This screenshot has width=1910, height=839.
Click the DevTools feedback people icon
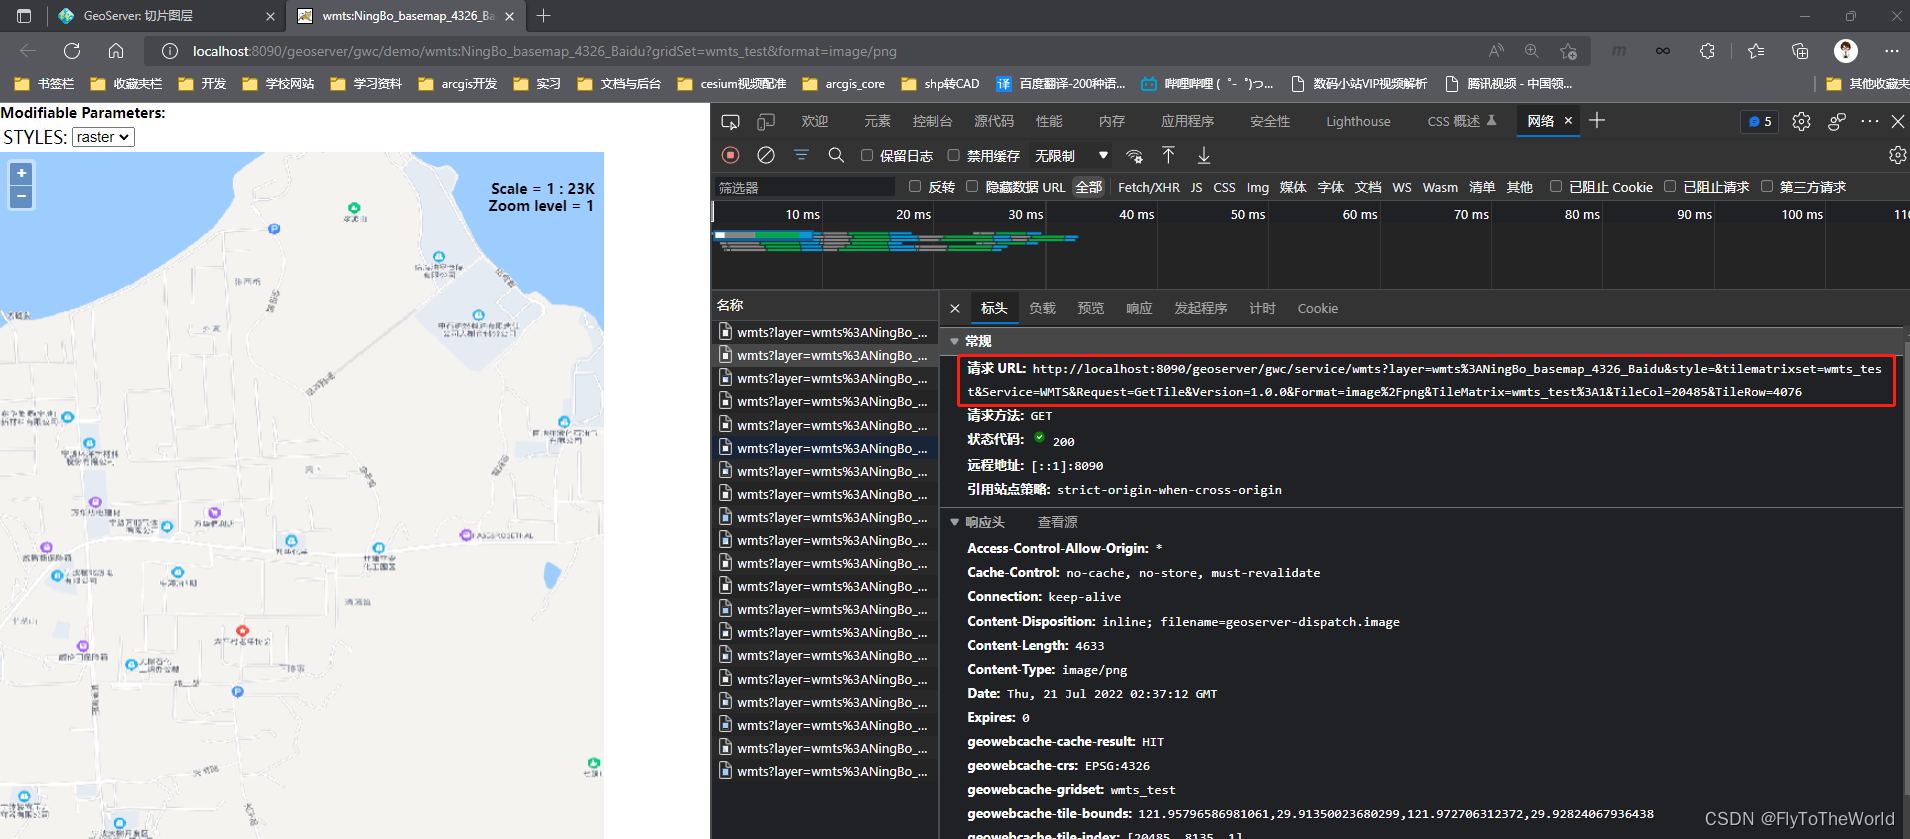[x=1837, y=121]
